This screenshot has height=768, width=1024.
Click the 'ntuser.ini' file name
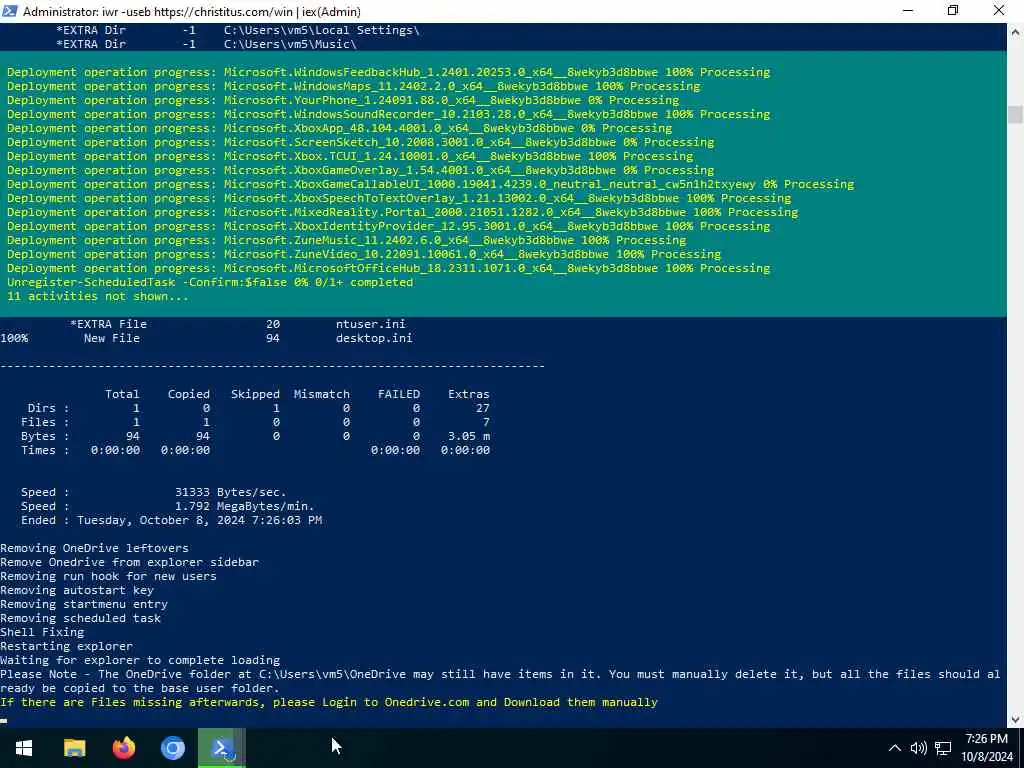pyautogui.click(x=370, y=324)
